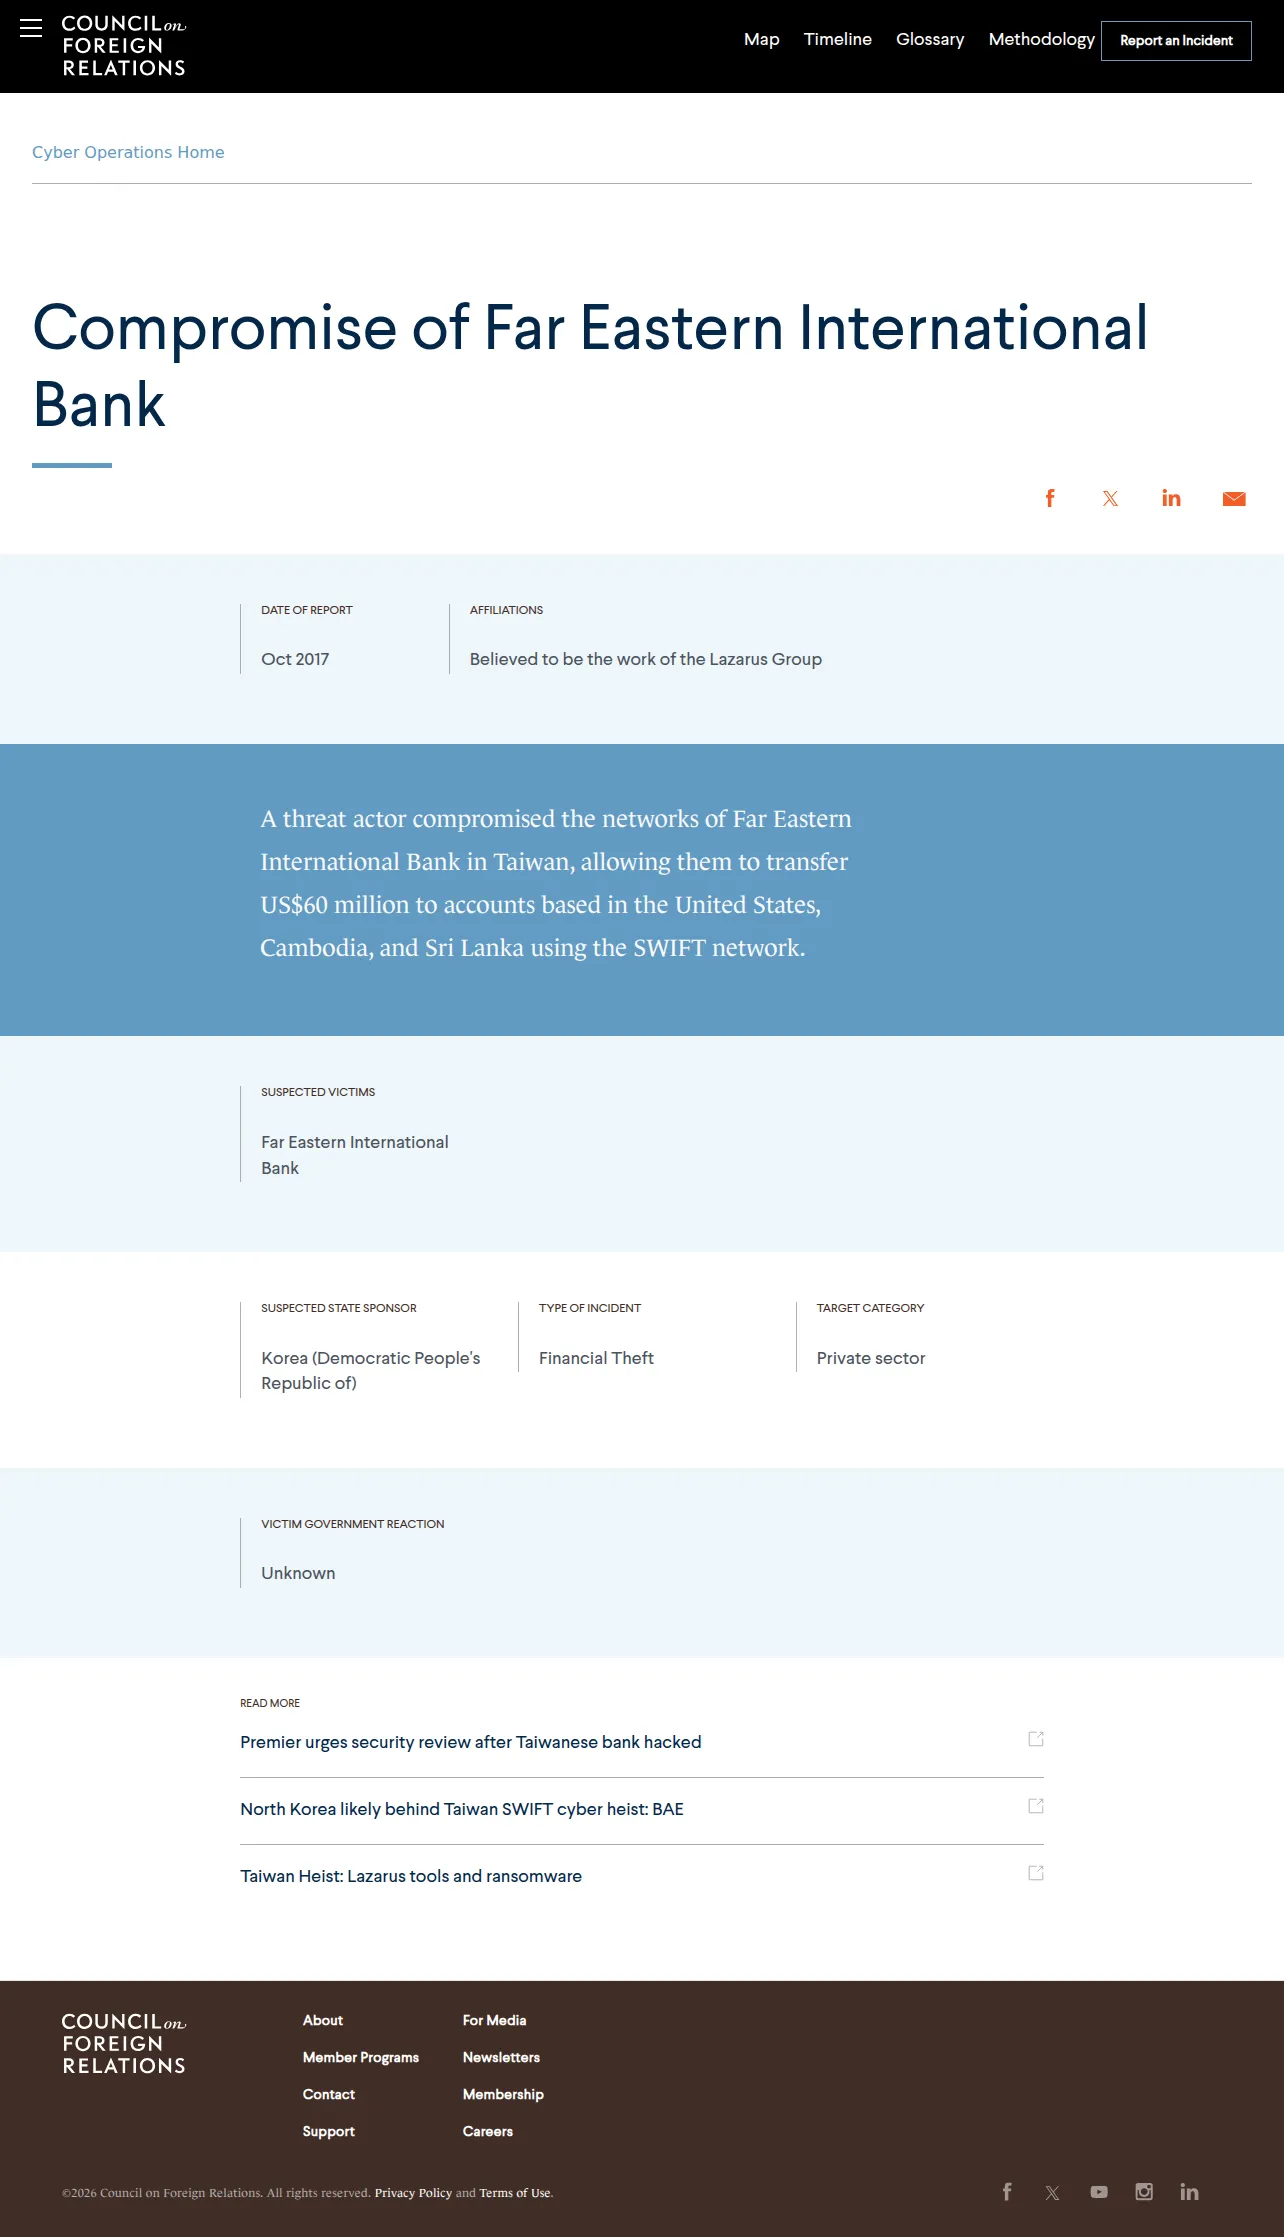Open the hamburger menu icon
The image size is (1284, 2237).
click(x=31, y=28)
